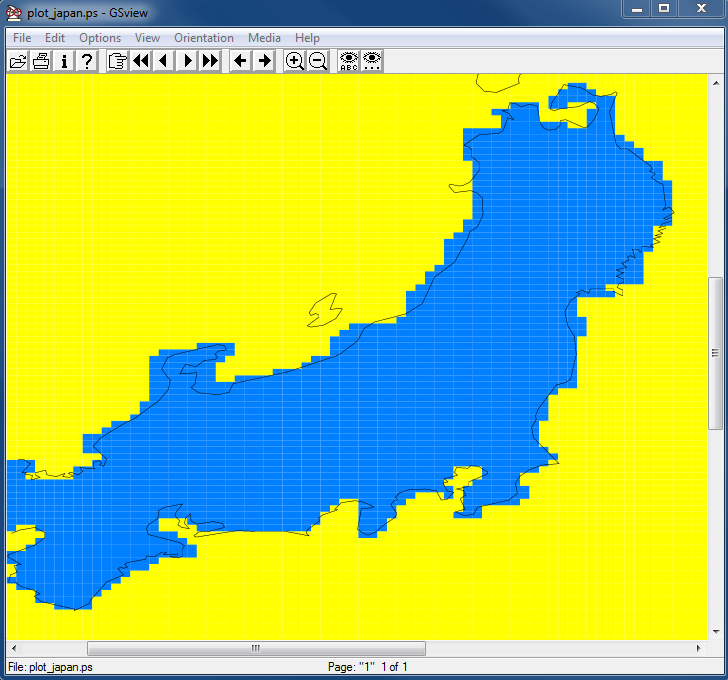Click the horizontal scrollbar right arrow

(x=699, y=648)
